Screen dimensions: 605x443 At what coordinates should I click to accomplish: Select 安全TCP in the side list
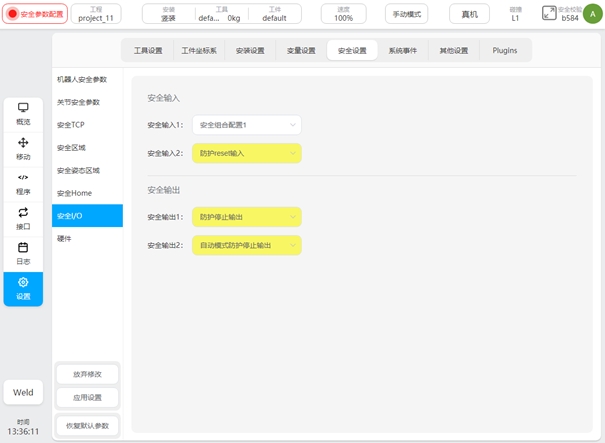pyautogui.click(x=71, y=125)
